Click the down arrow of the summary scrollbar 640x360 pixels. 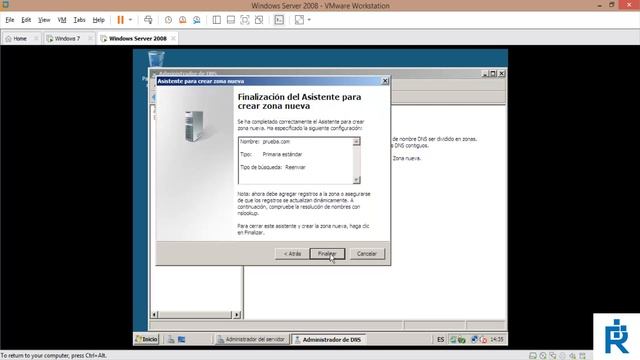coord(356,180)
